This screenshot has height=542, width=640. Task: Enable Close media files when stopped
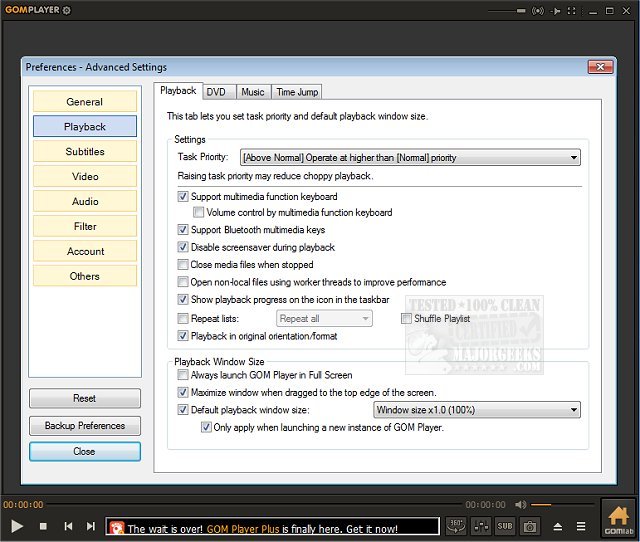point(183,265)
